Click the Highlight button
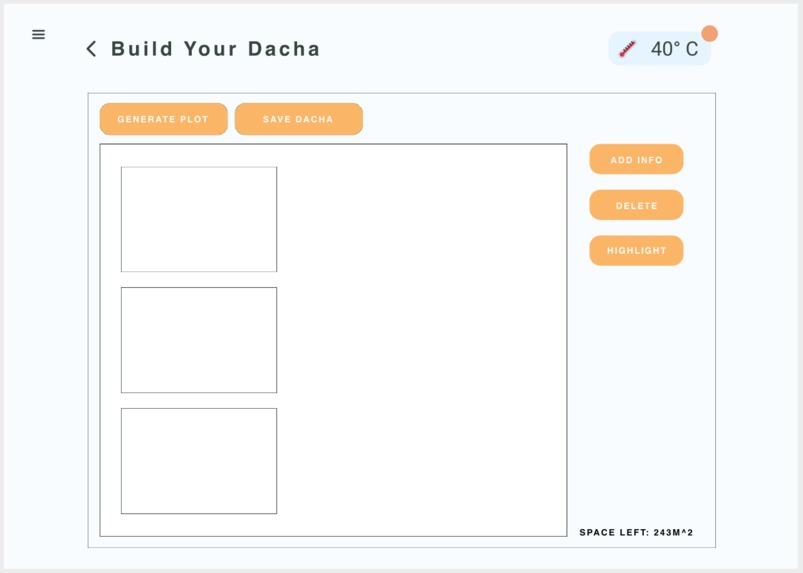 click(x=636, y=250)
